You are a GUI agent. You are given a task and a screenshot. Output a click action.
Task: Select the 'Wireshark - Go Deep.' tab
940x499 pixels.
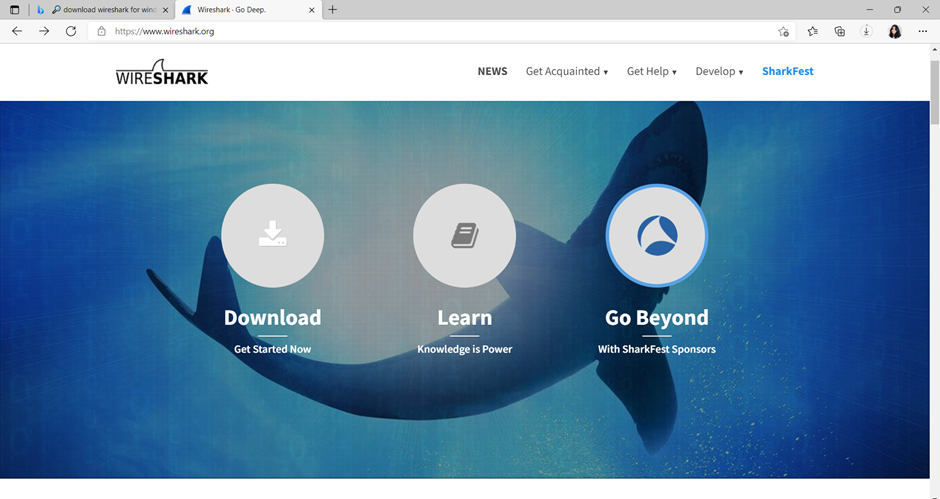click(249, 10)
